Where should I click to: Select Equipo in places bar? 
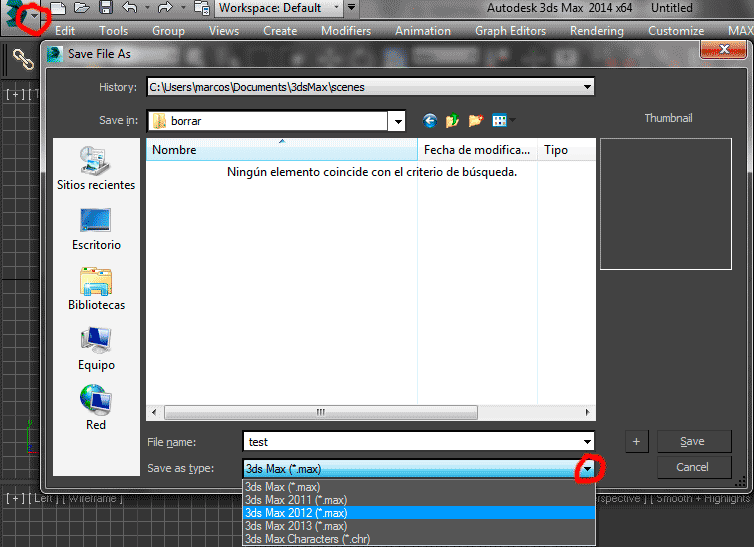pos(96,349)
